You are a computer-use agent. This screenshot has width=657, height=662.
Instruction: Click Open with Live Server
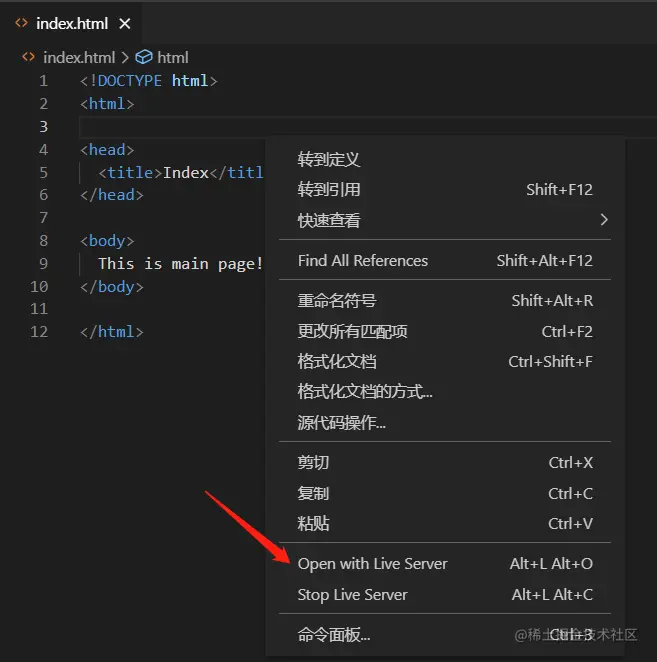click(445, 564)
